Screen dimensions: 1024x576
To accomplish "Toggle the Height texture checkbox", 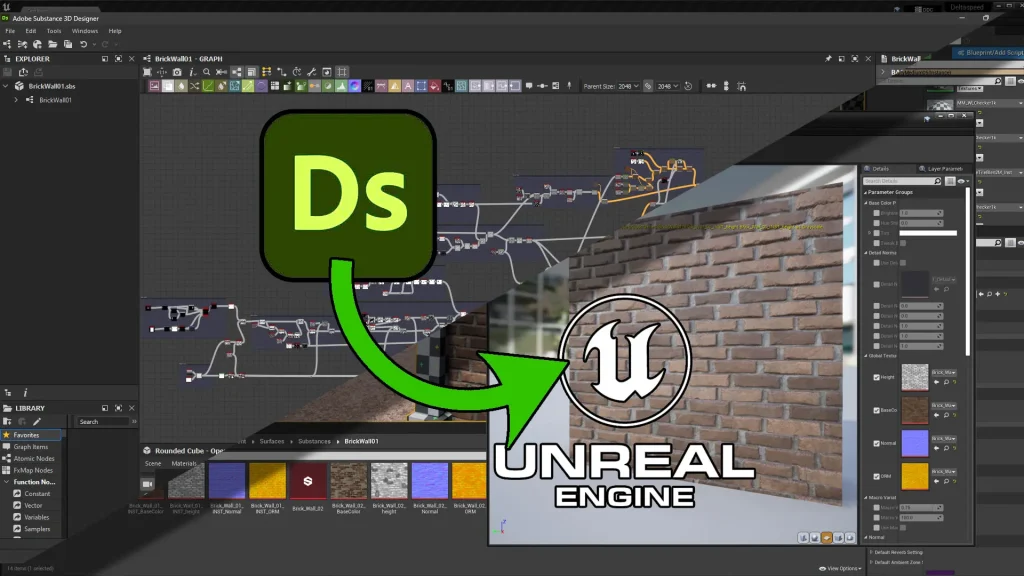I will pyautogui.click(x=877, y=377).
